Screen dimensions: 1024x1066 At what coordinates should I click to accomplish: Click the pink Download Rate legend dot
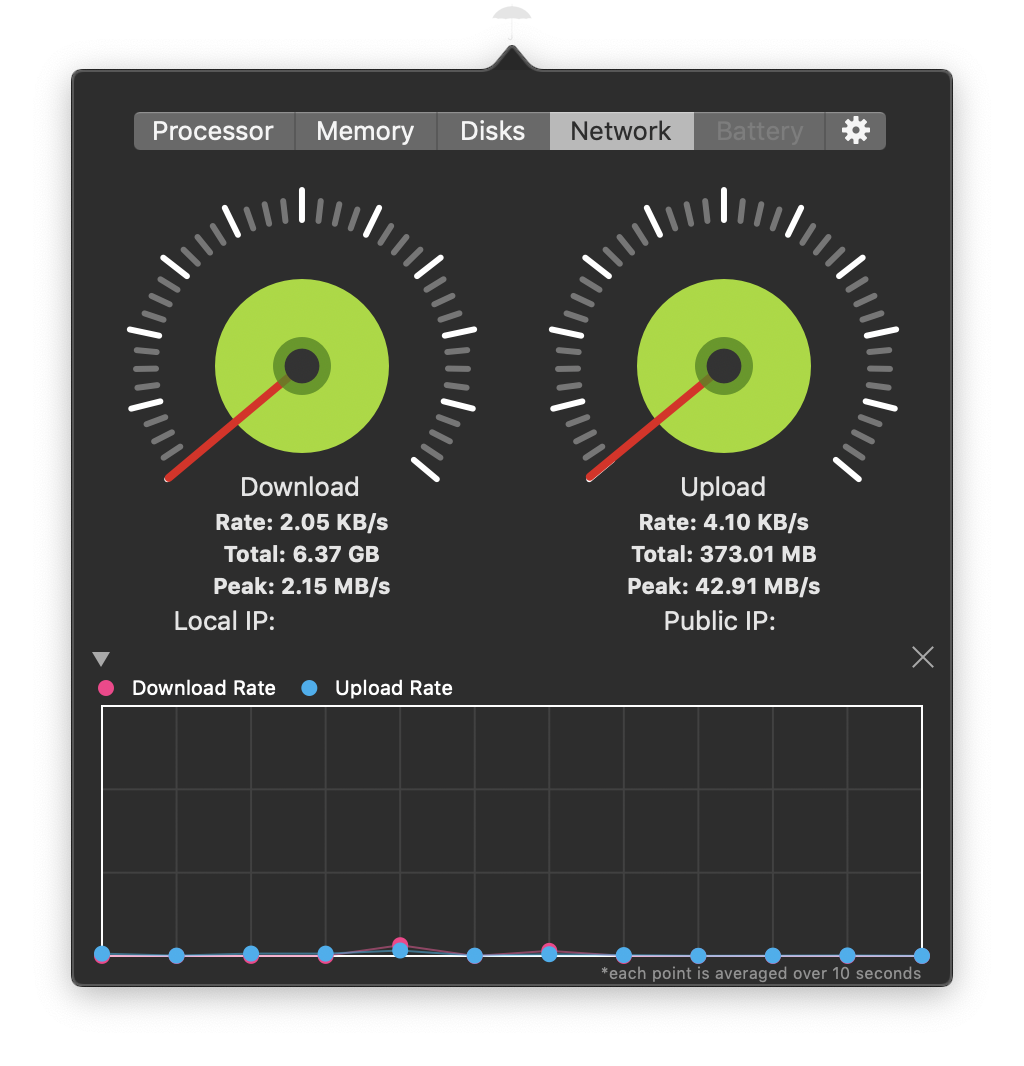coord(106,688)
